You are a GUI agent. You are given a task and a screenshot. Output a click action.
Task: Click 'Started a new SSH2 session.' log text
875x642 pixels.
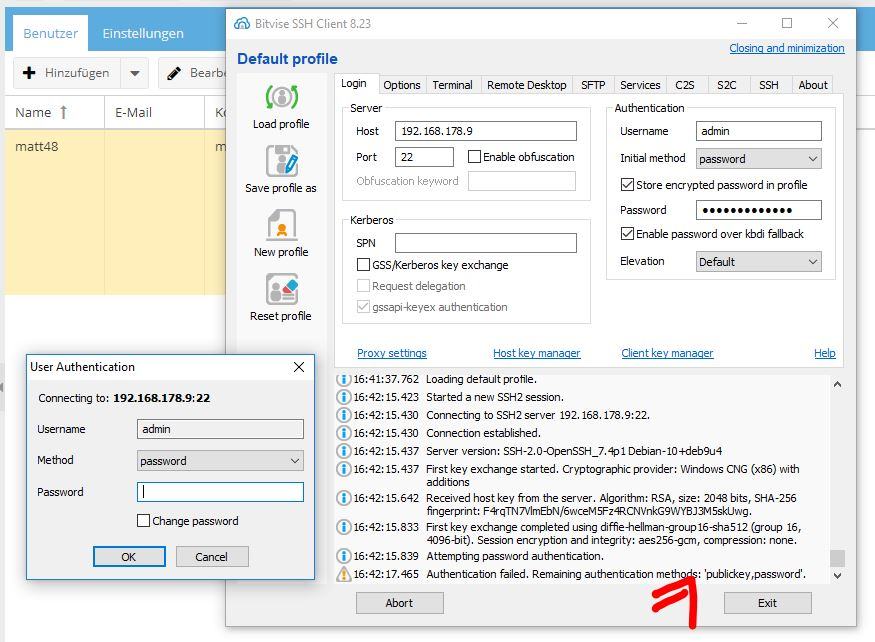[x=494, y=397]
